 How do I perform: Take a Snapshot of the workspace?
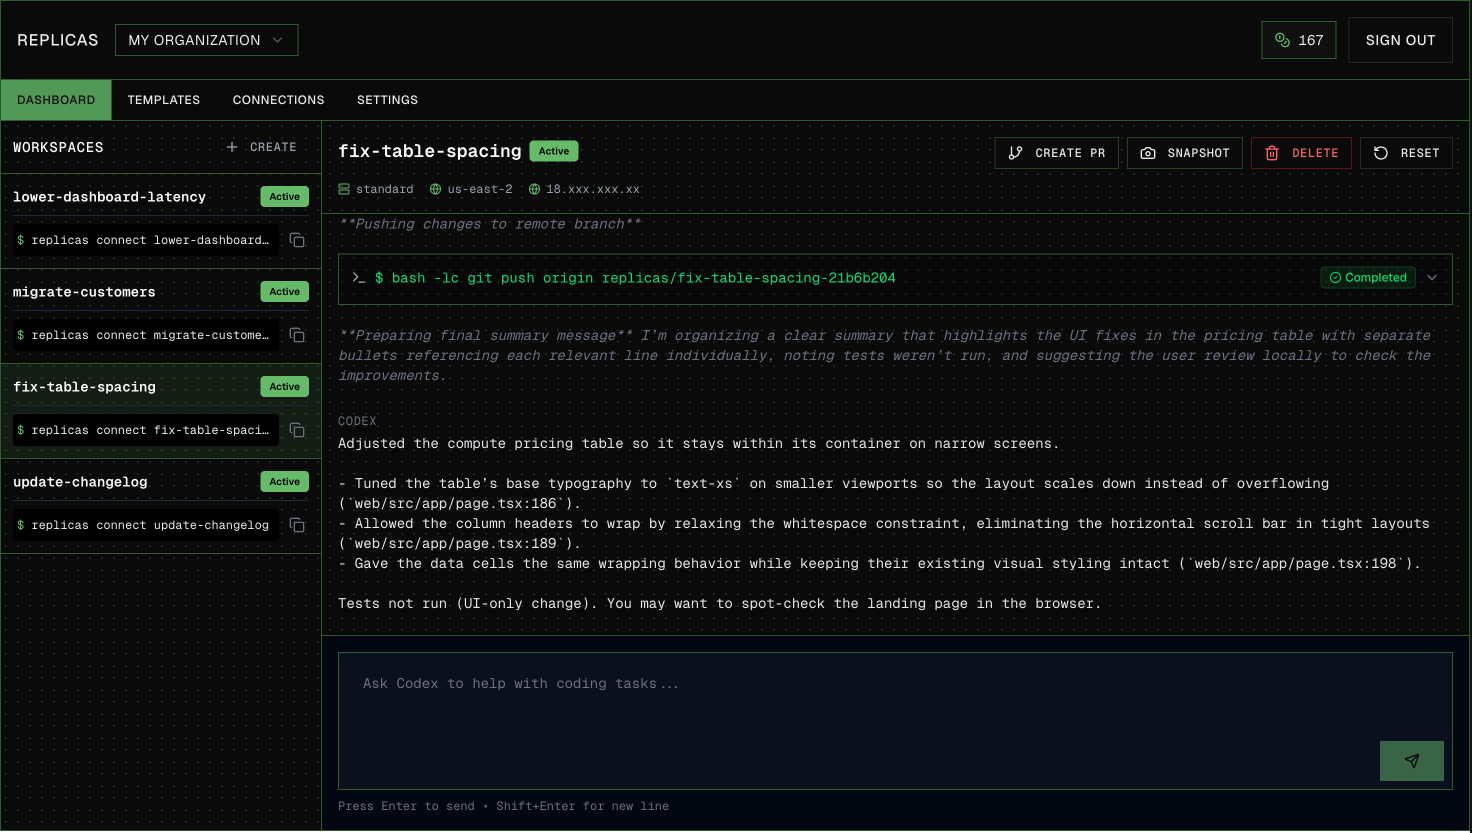click(1185, 153)
